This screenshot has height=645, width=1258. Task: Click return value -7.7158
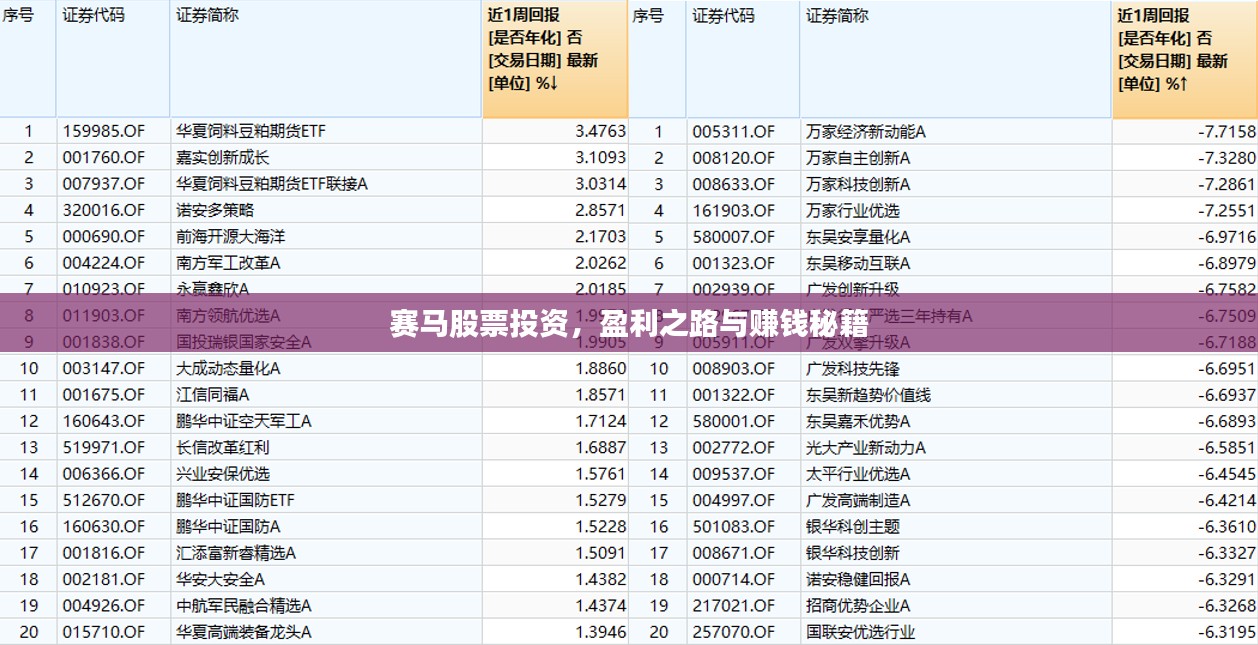[x=1226, y=131]
